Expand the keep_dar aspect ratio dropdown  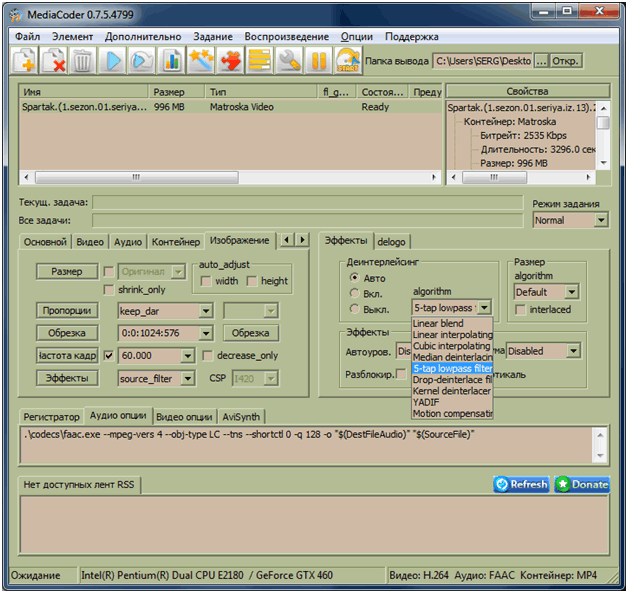[205, 311]
